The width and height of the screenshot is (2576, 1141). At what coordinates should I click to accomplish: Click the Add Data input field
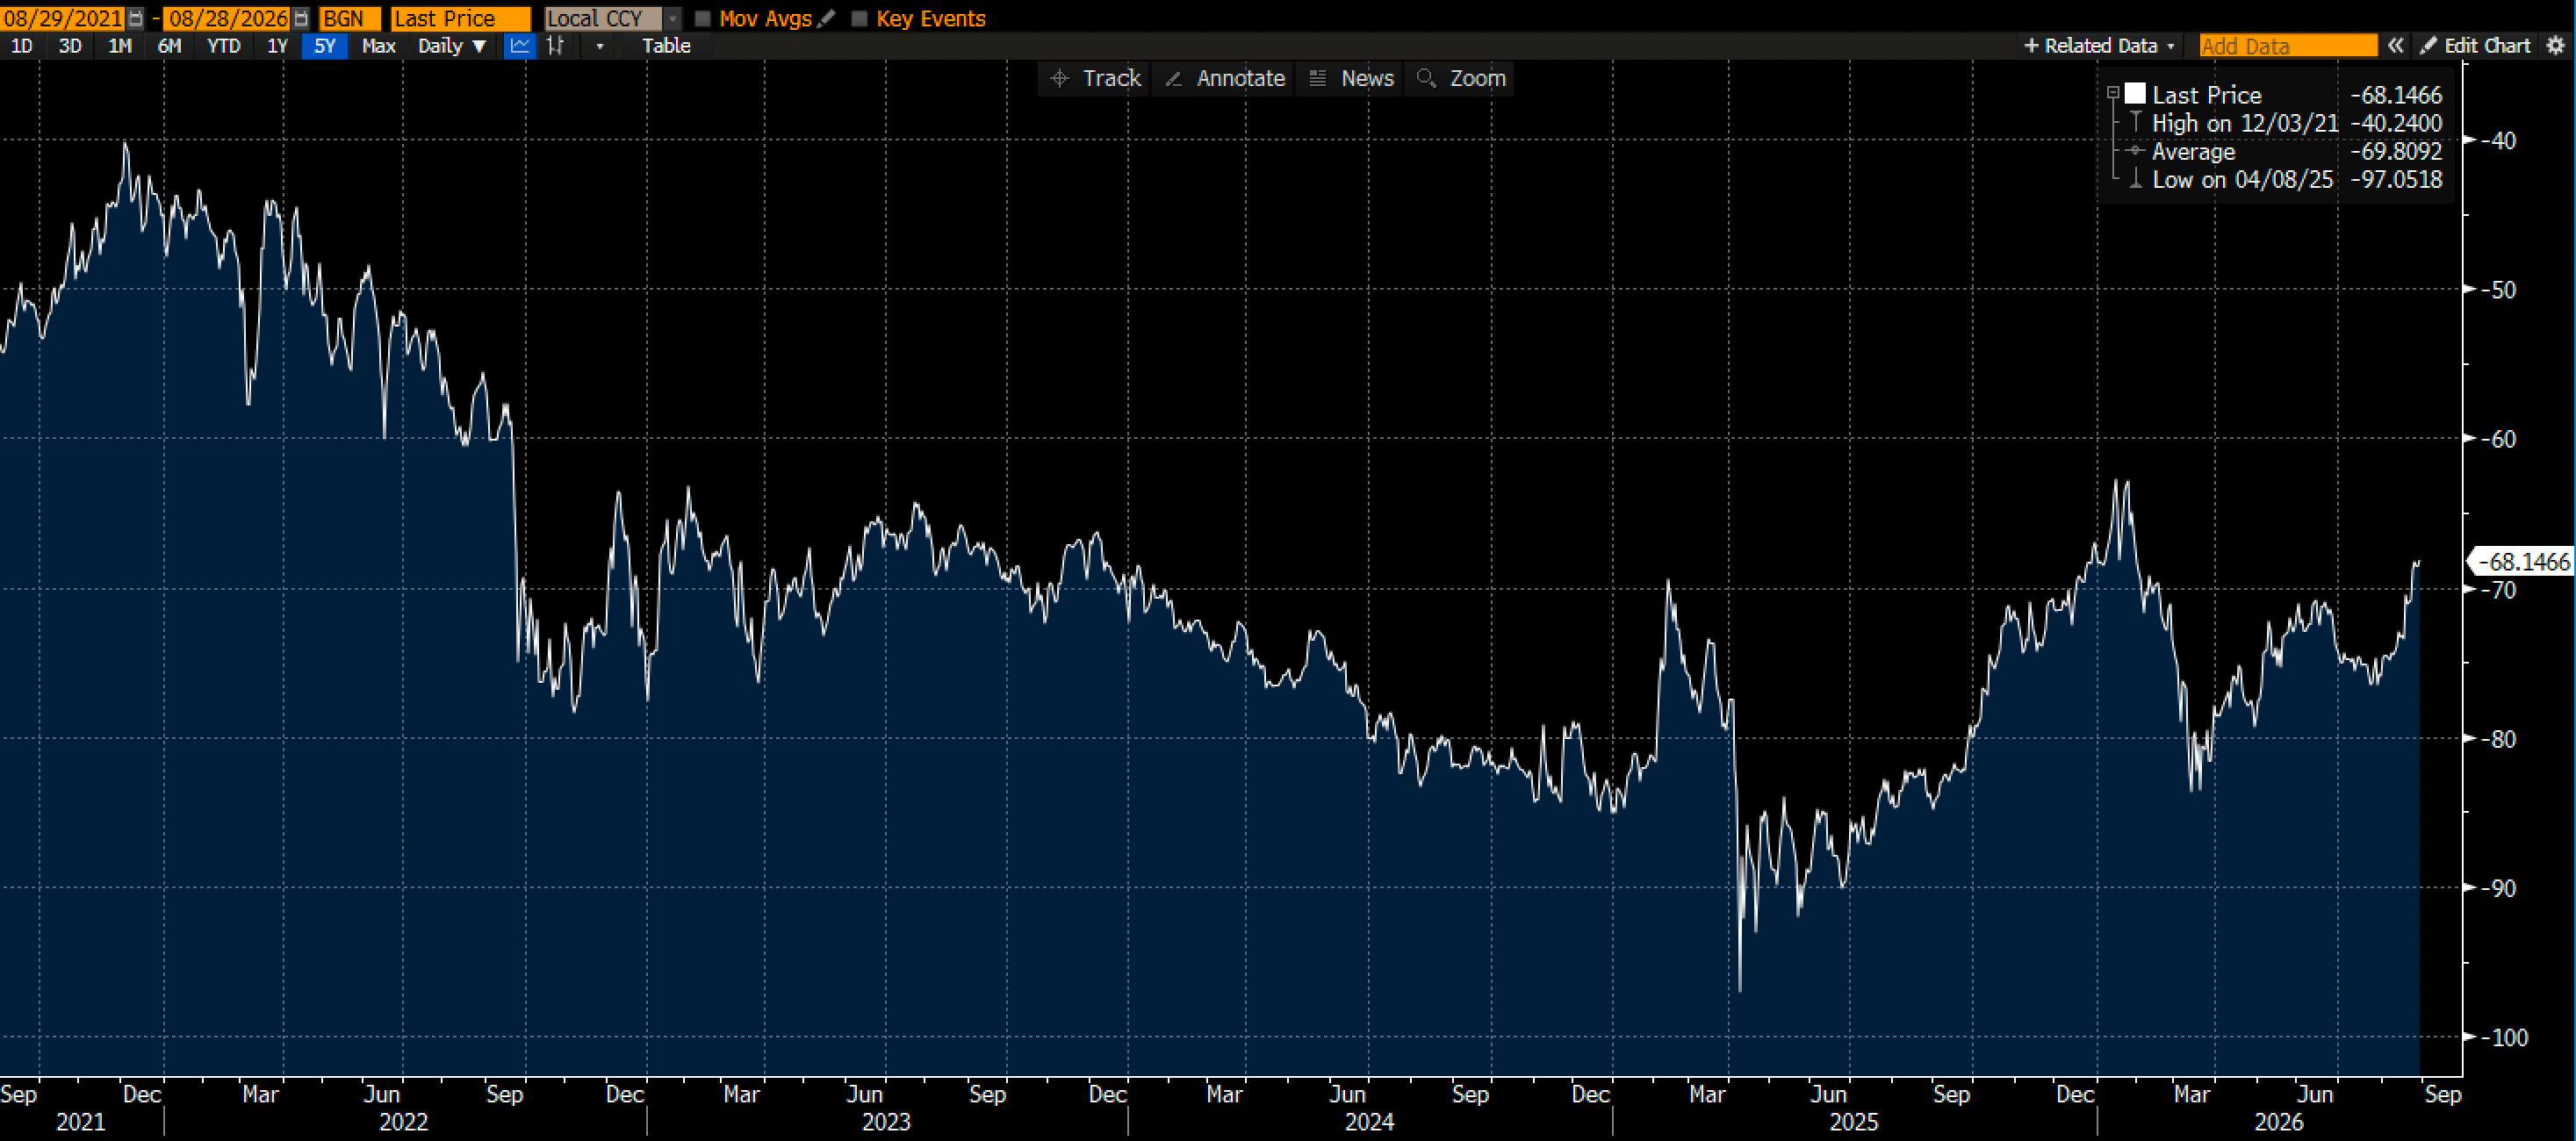[x=2288, y=46]
